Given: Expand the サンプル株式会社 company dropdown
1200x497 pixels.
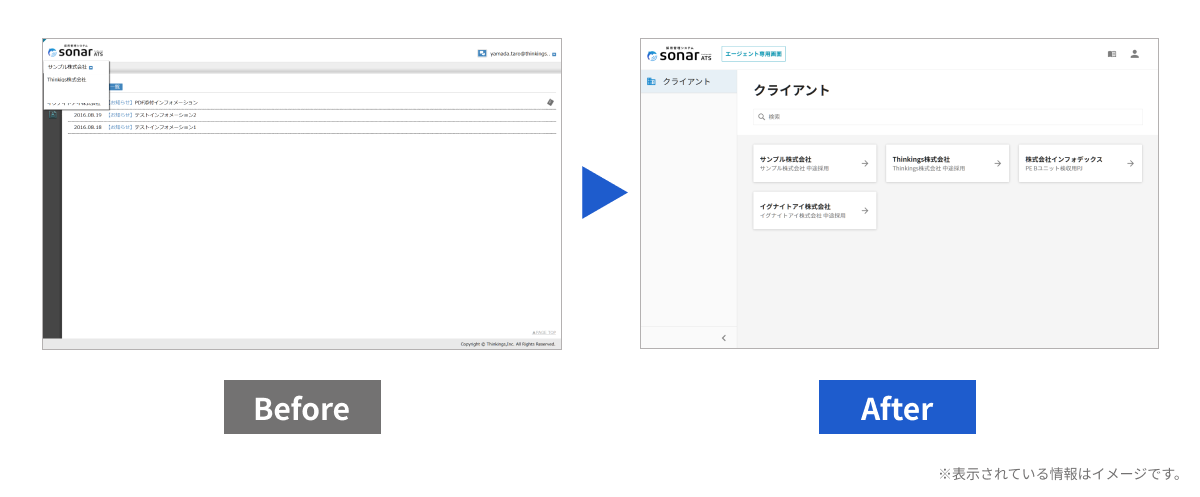Looking at the screenshot, I should pos(90,67).
